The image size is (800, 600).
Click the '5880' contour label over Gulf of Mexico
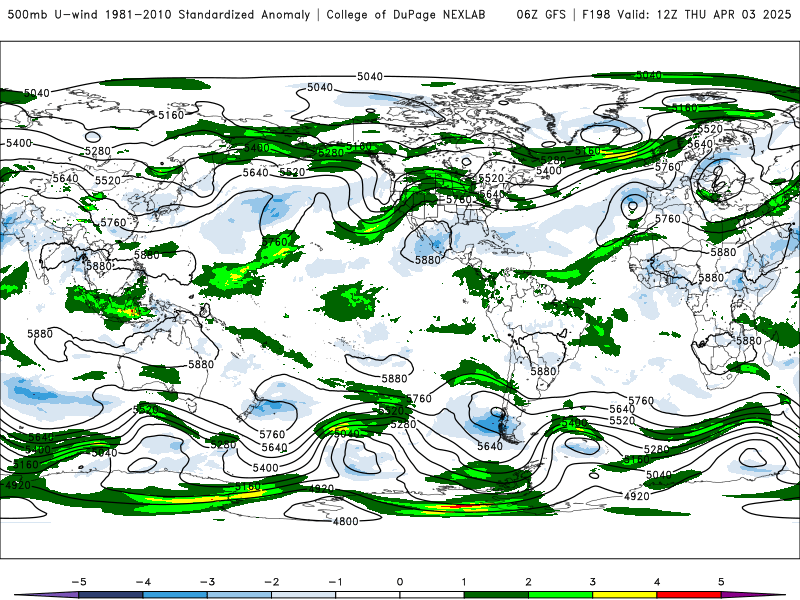coord(428,260)
